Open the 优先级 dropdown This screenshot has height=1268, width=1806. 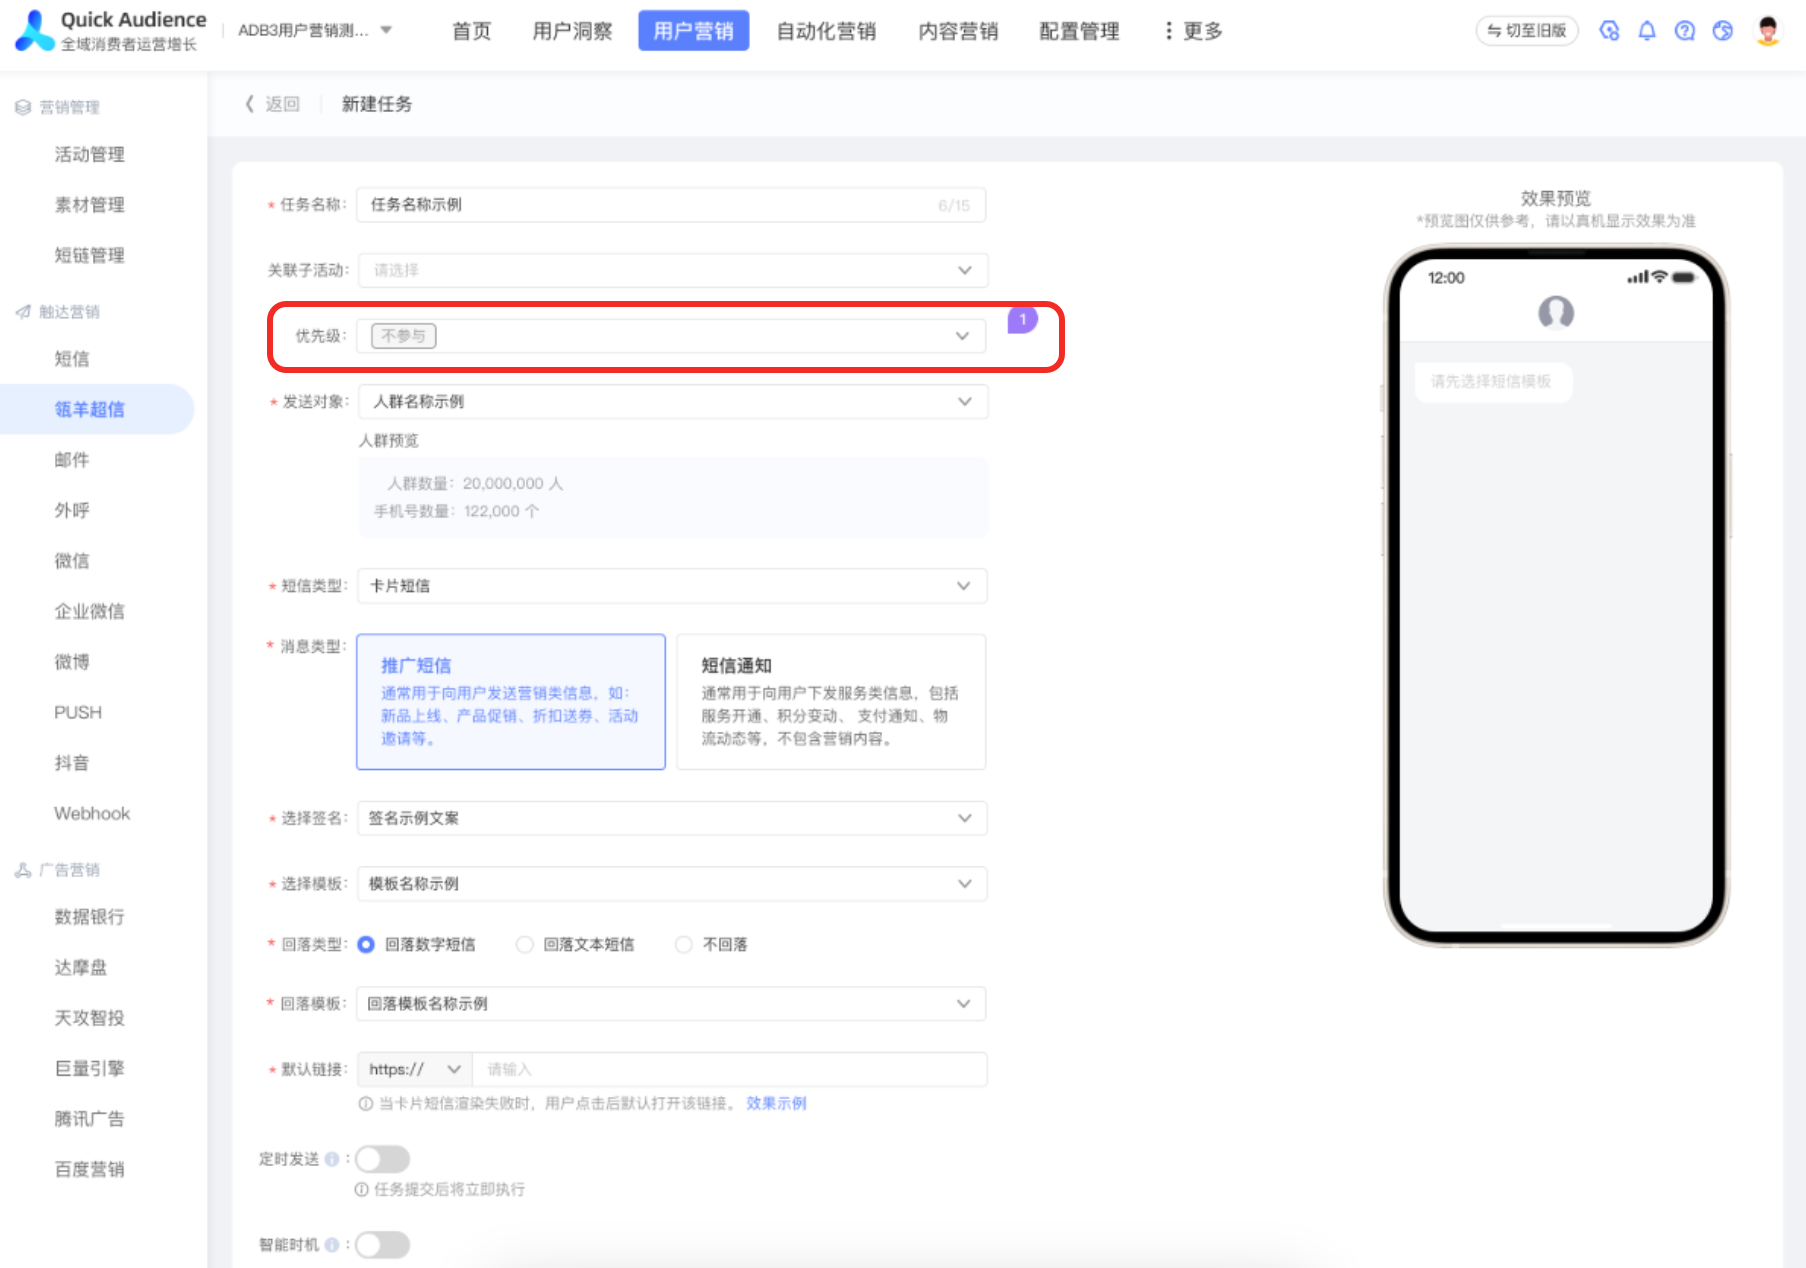point(673,336)
